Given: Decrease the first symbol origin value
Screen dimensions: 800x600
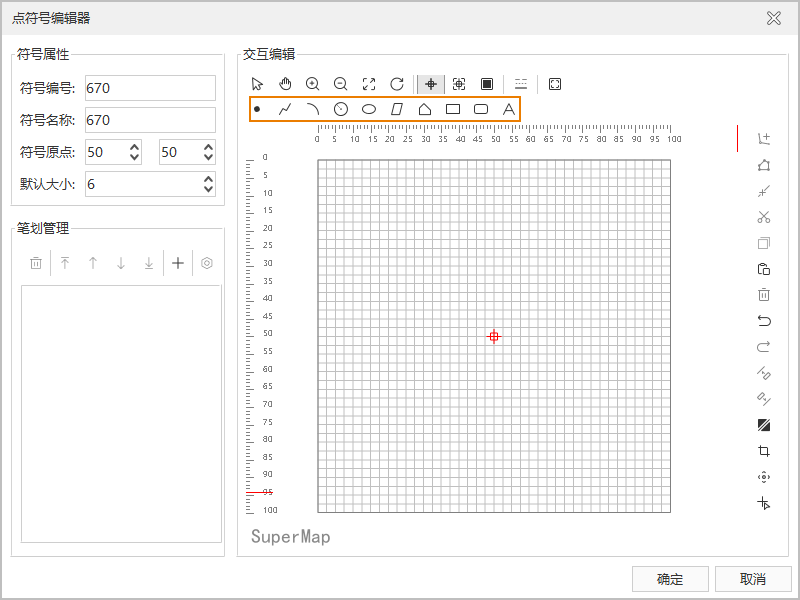Looking at the screenshot, I should (x=134, y=157).
